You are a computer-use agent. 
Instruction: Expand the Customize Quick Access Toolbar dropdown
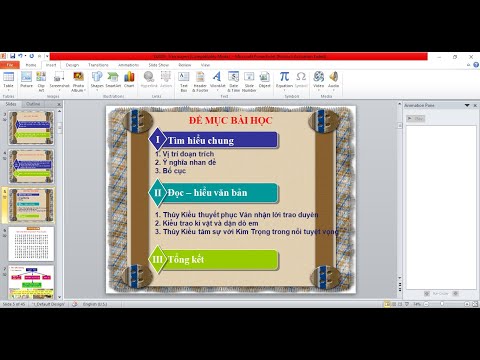[47, 56]
